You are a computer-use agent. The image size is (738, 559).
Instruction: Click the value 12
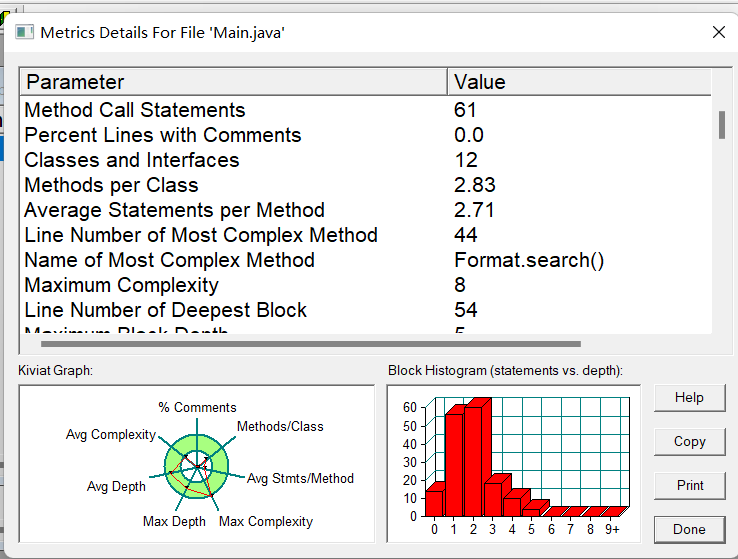(466, 160)
